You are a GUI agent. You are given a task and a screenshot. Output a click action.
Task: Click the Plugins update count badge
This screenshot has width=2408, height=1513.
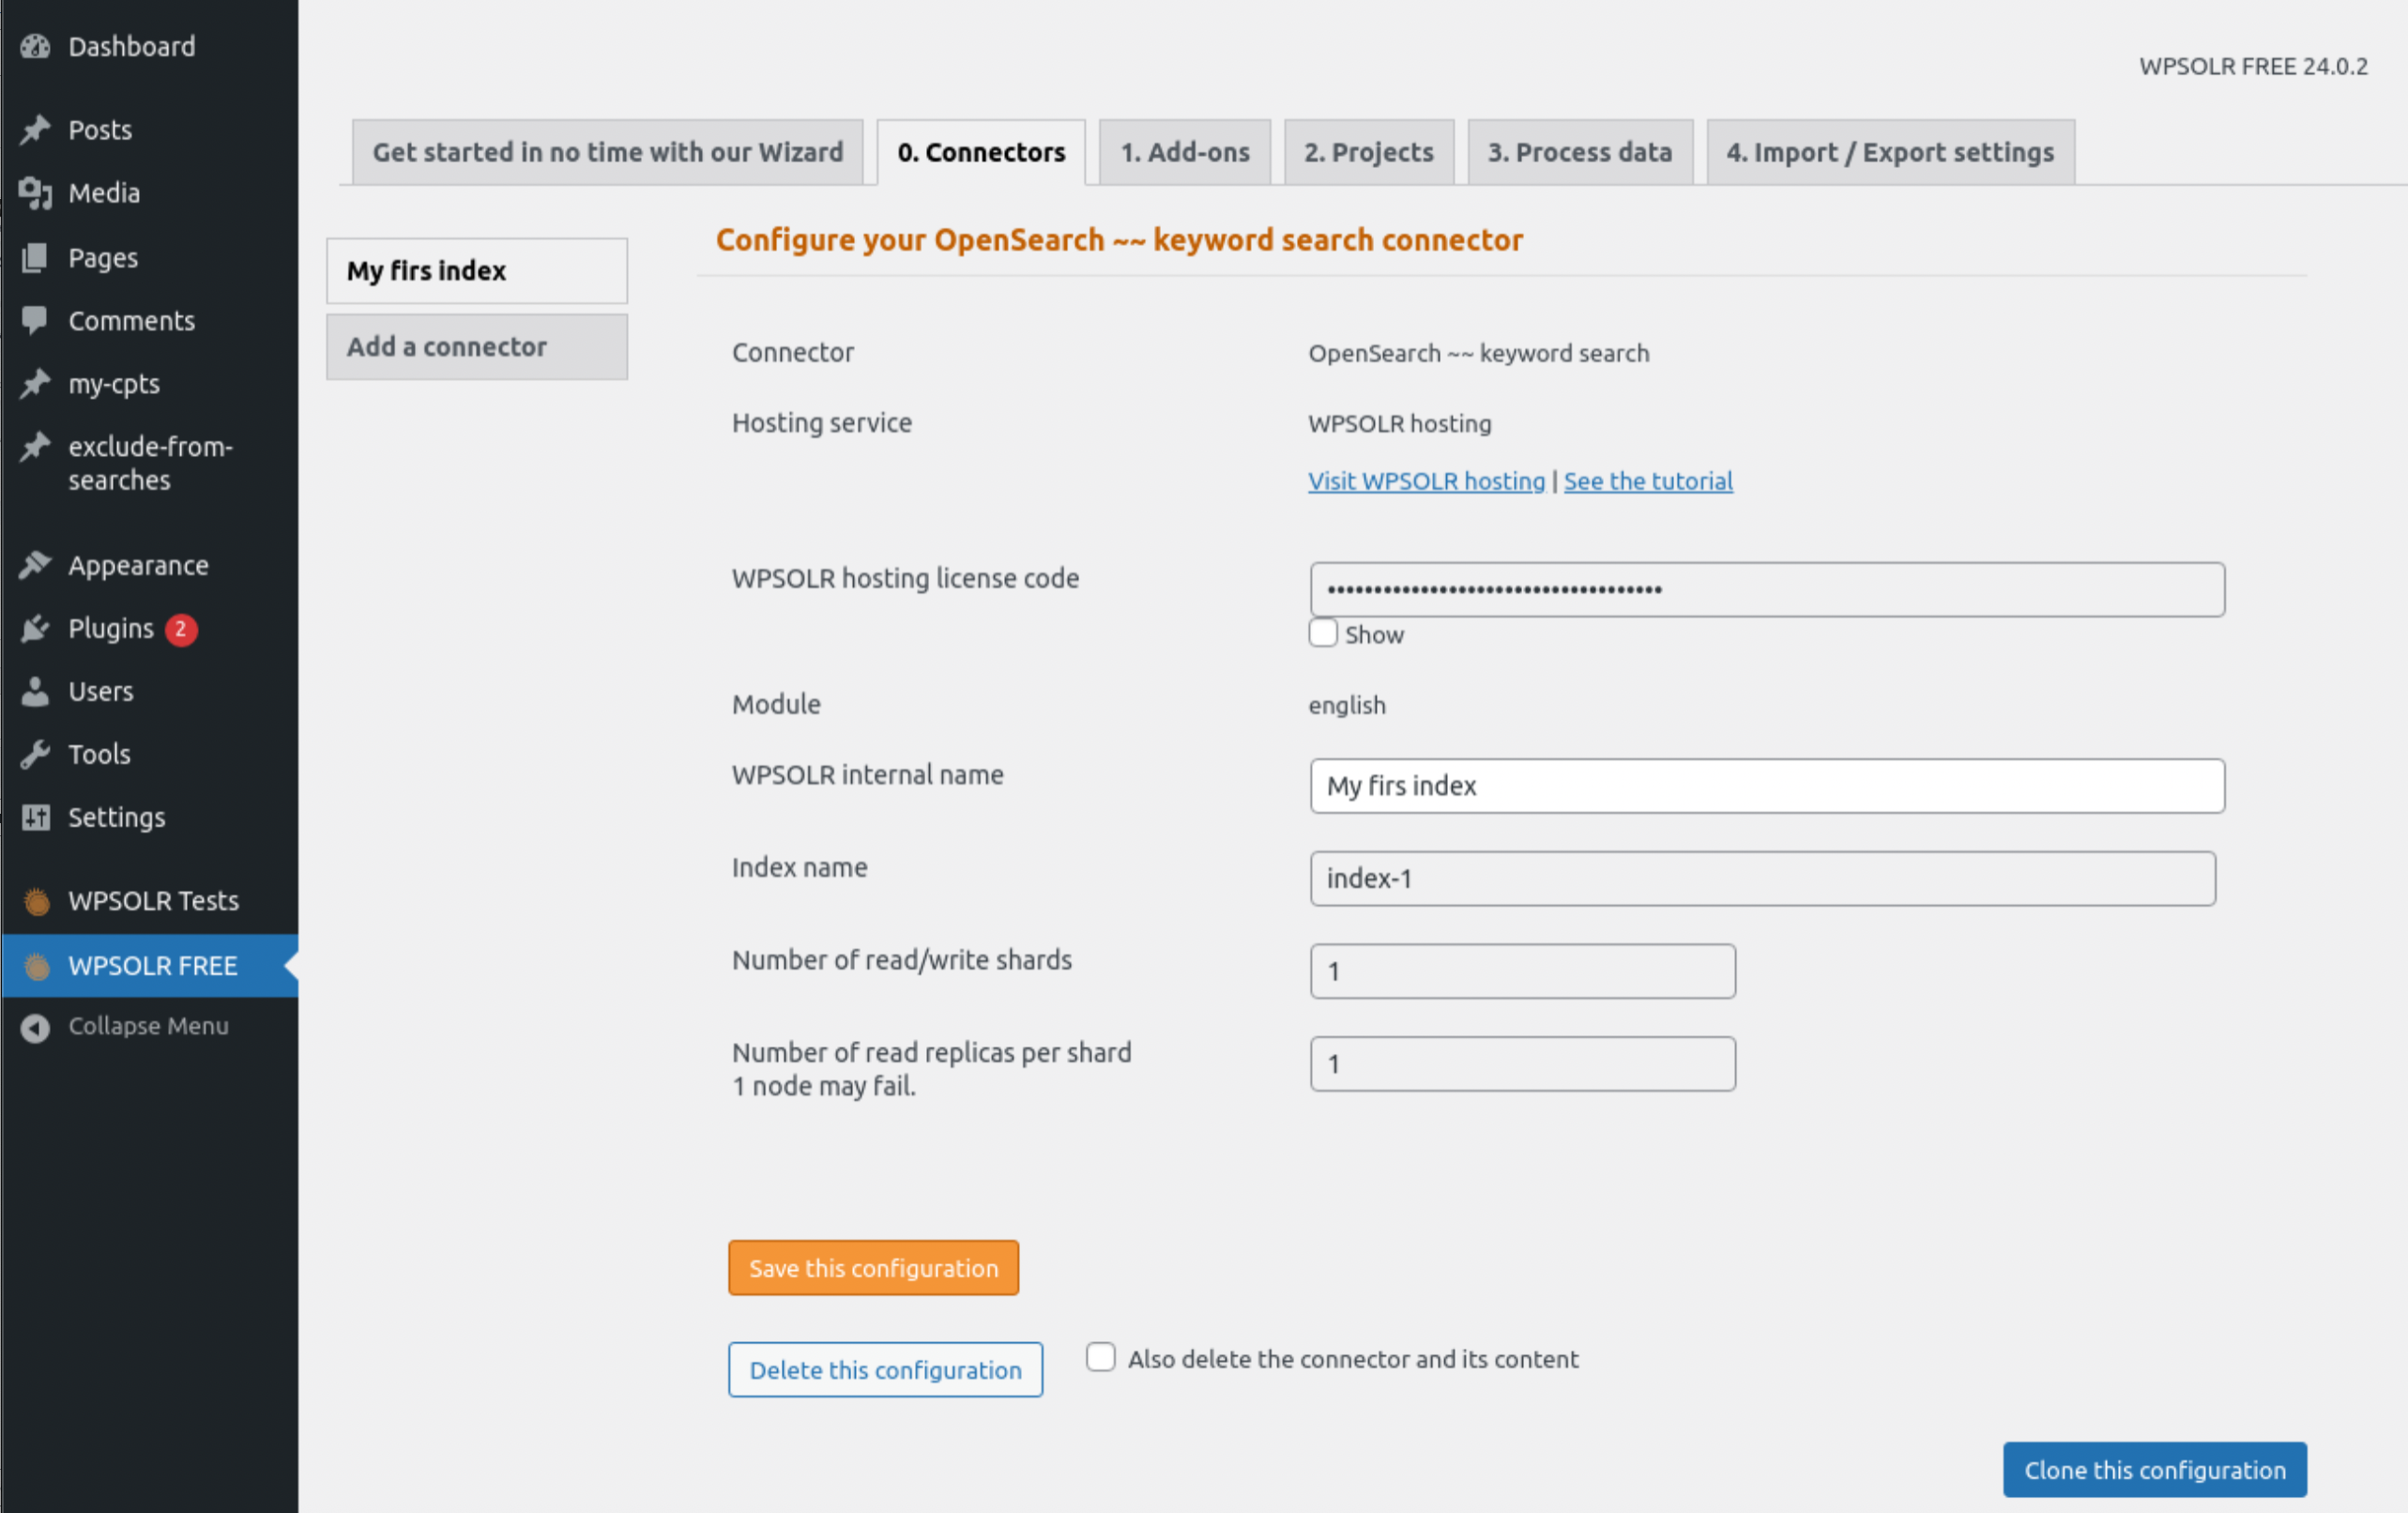pyautogui.click(x=181, y=629)
